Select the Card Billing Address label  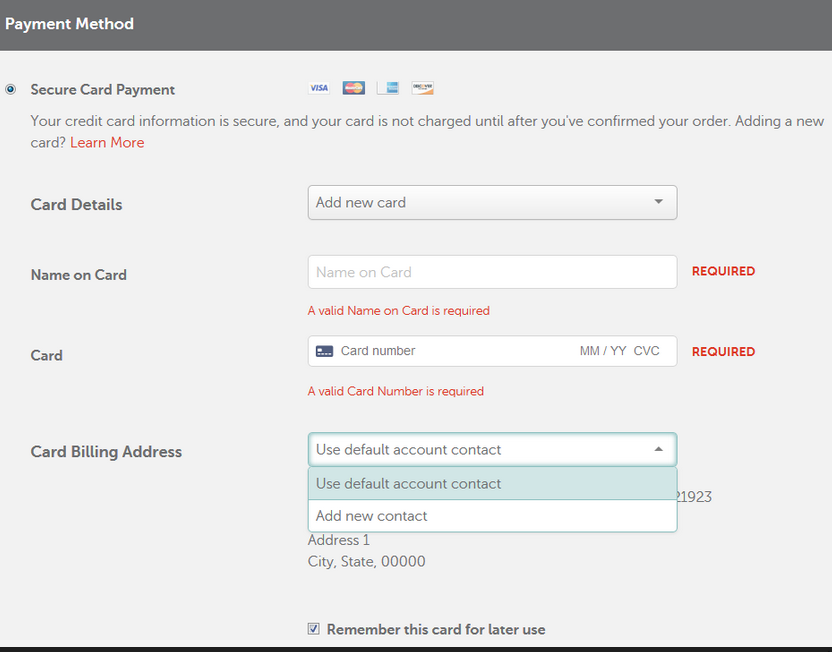(106, 451)
